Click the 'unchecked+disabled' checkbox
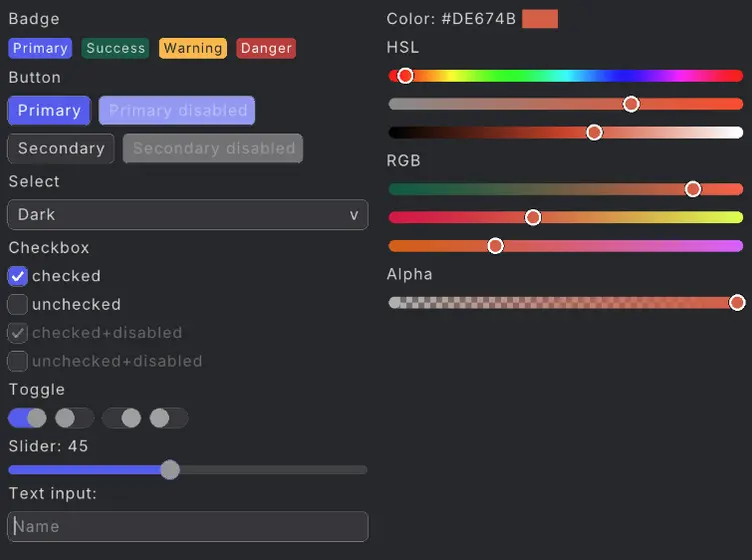Image resolution: width=752 pixels, height=560 pixels. (x=18, y=361)
